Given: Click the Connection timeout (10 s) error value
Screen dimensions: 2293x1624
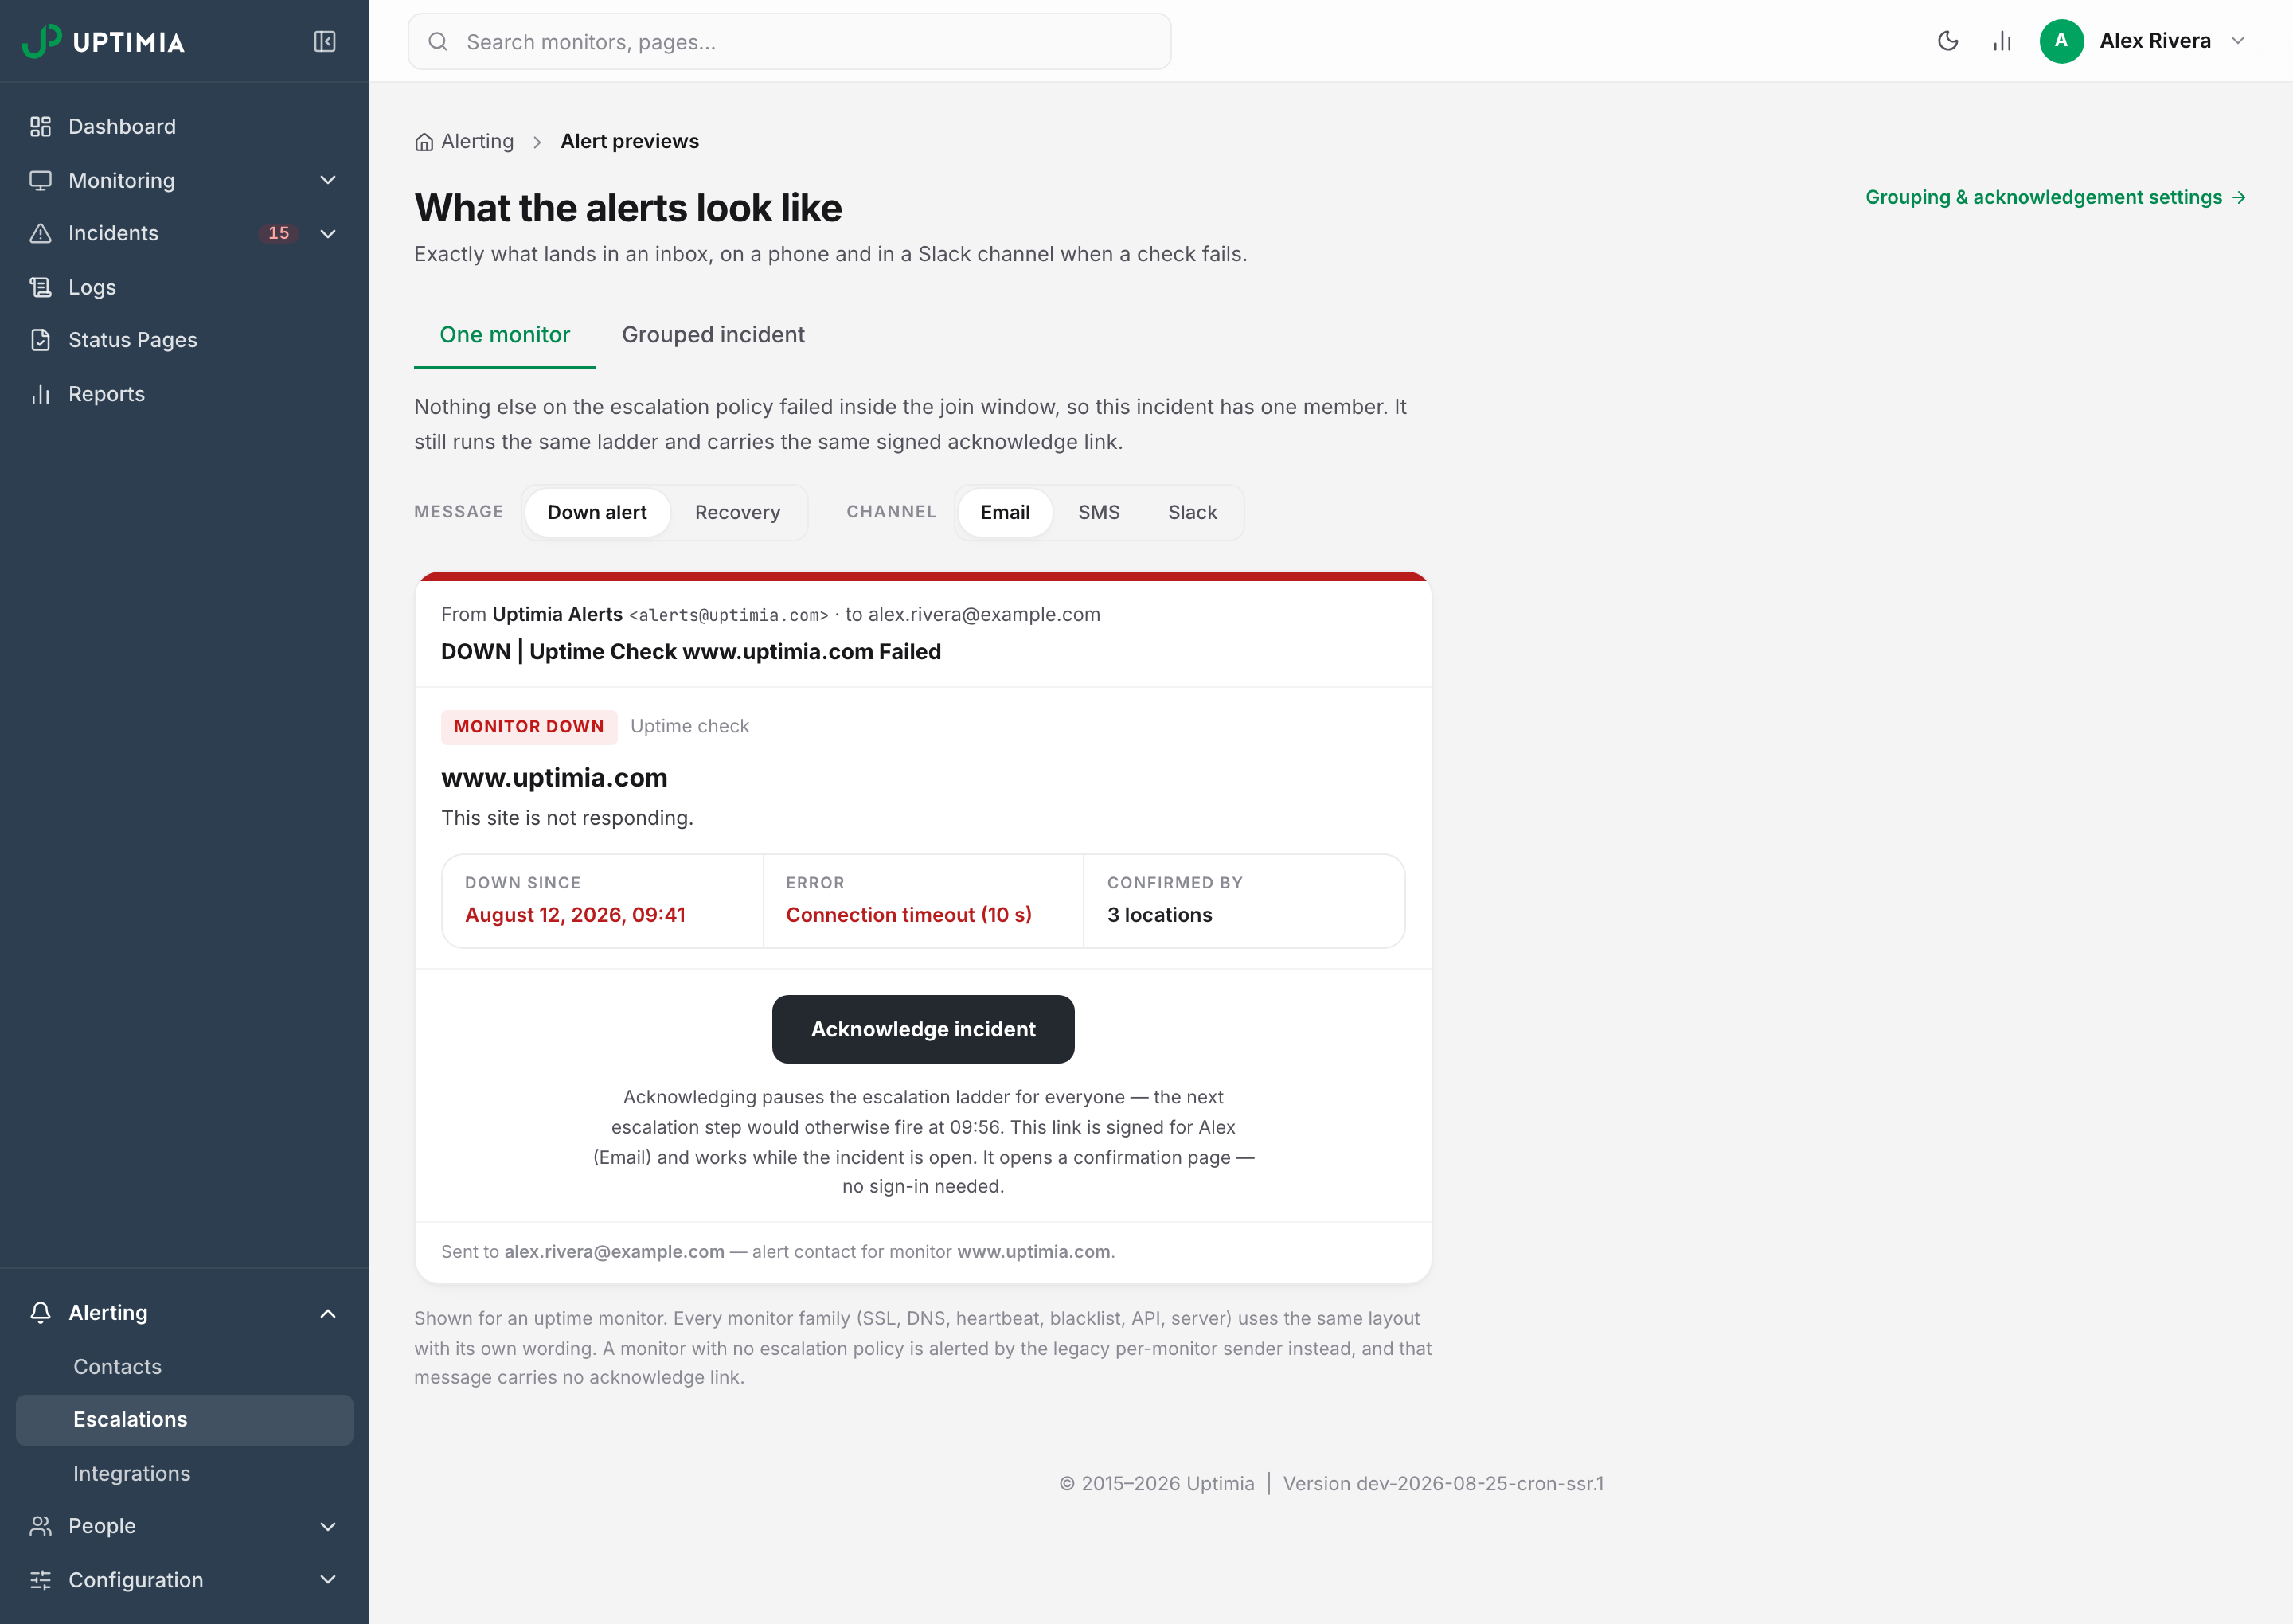Looking at the screenshot, I should [908, 915].
